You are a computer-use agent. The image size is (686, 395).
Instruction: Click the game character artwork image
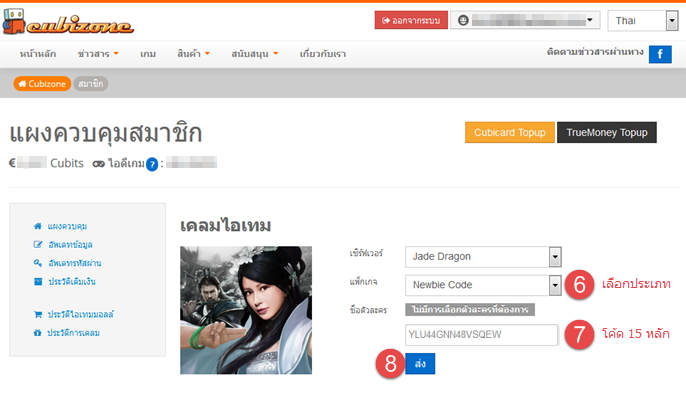click(x=246, y=310)
